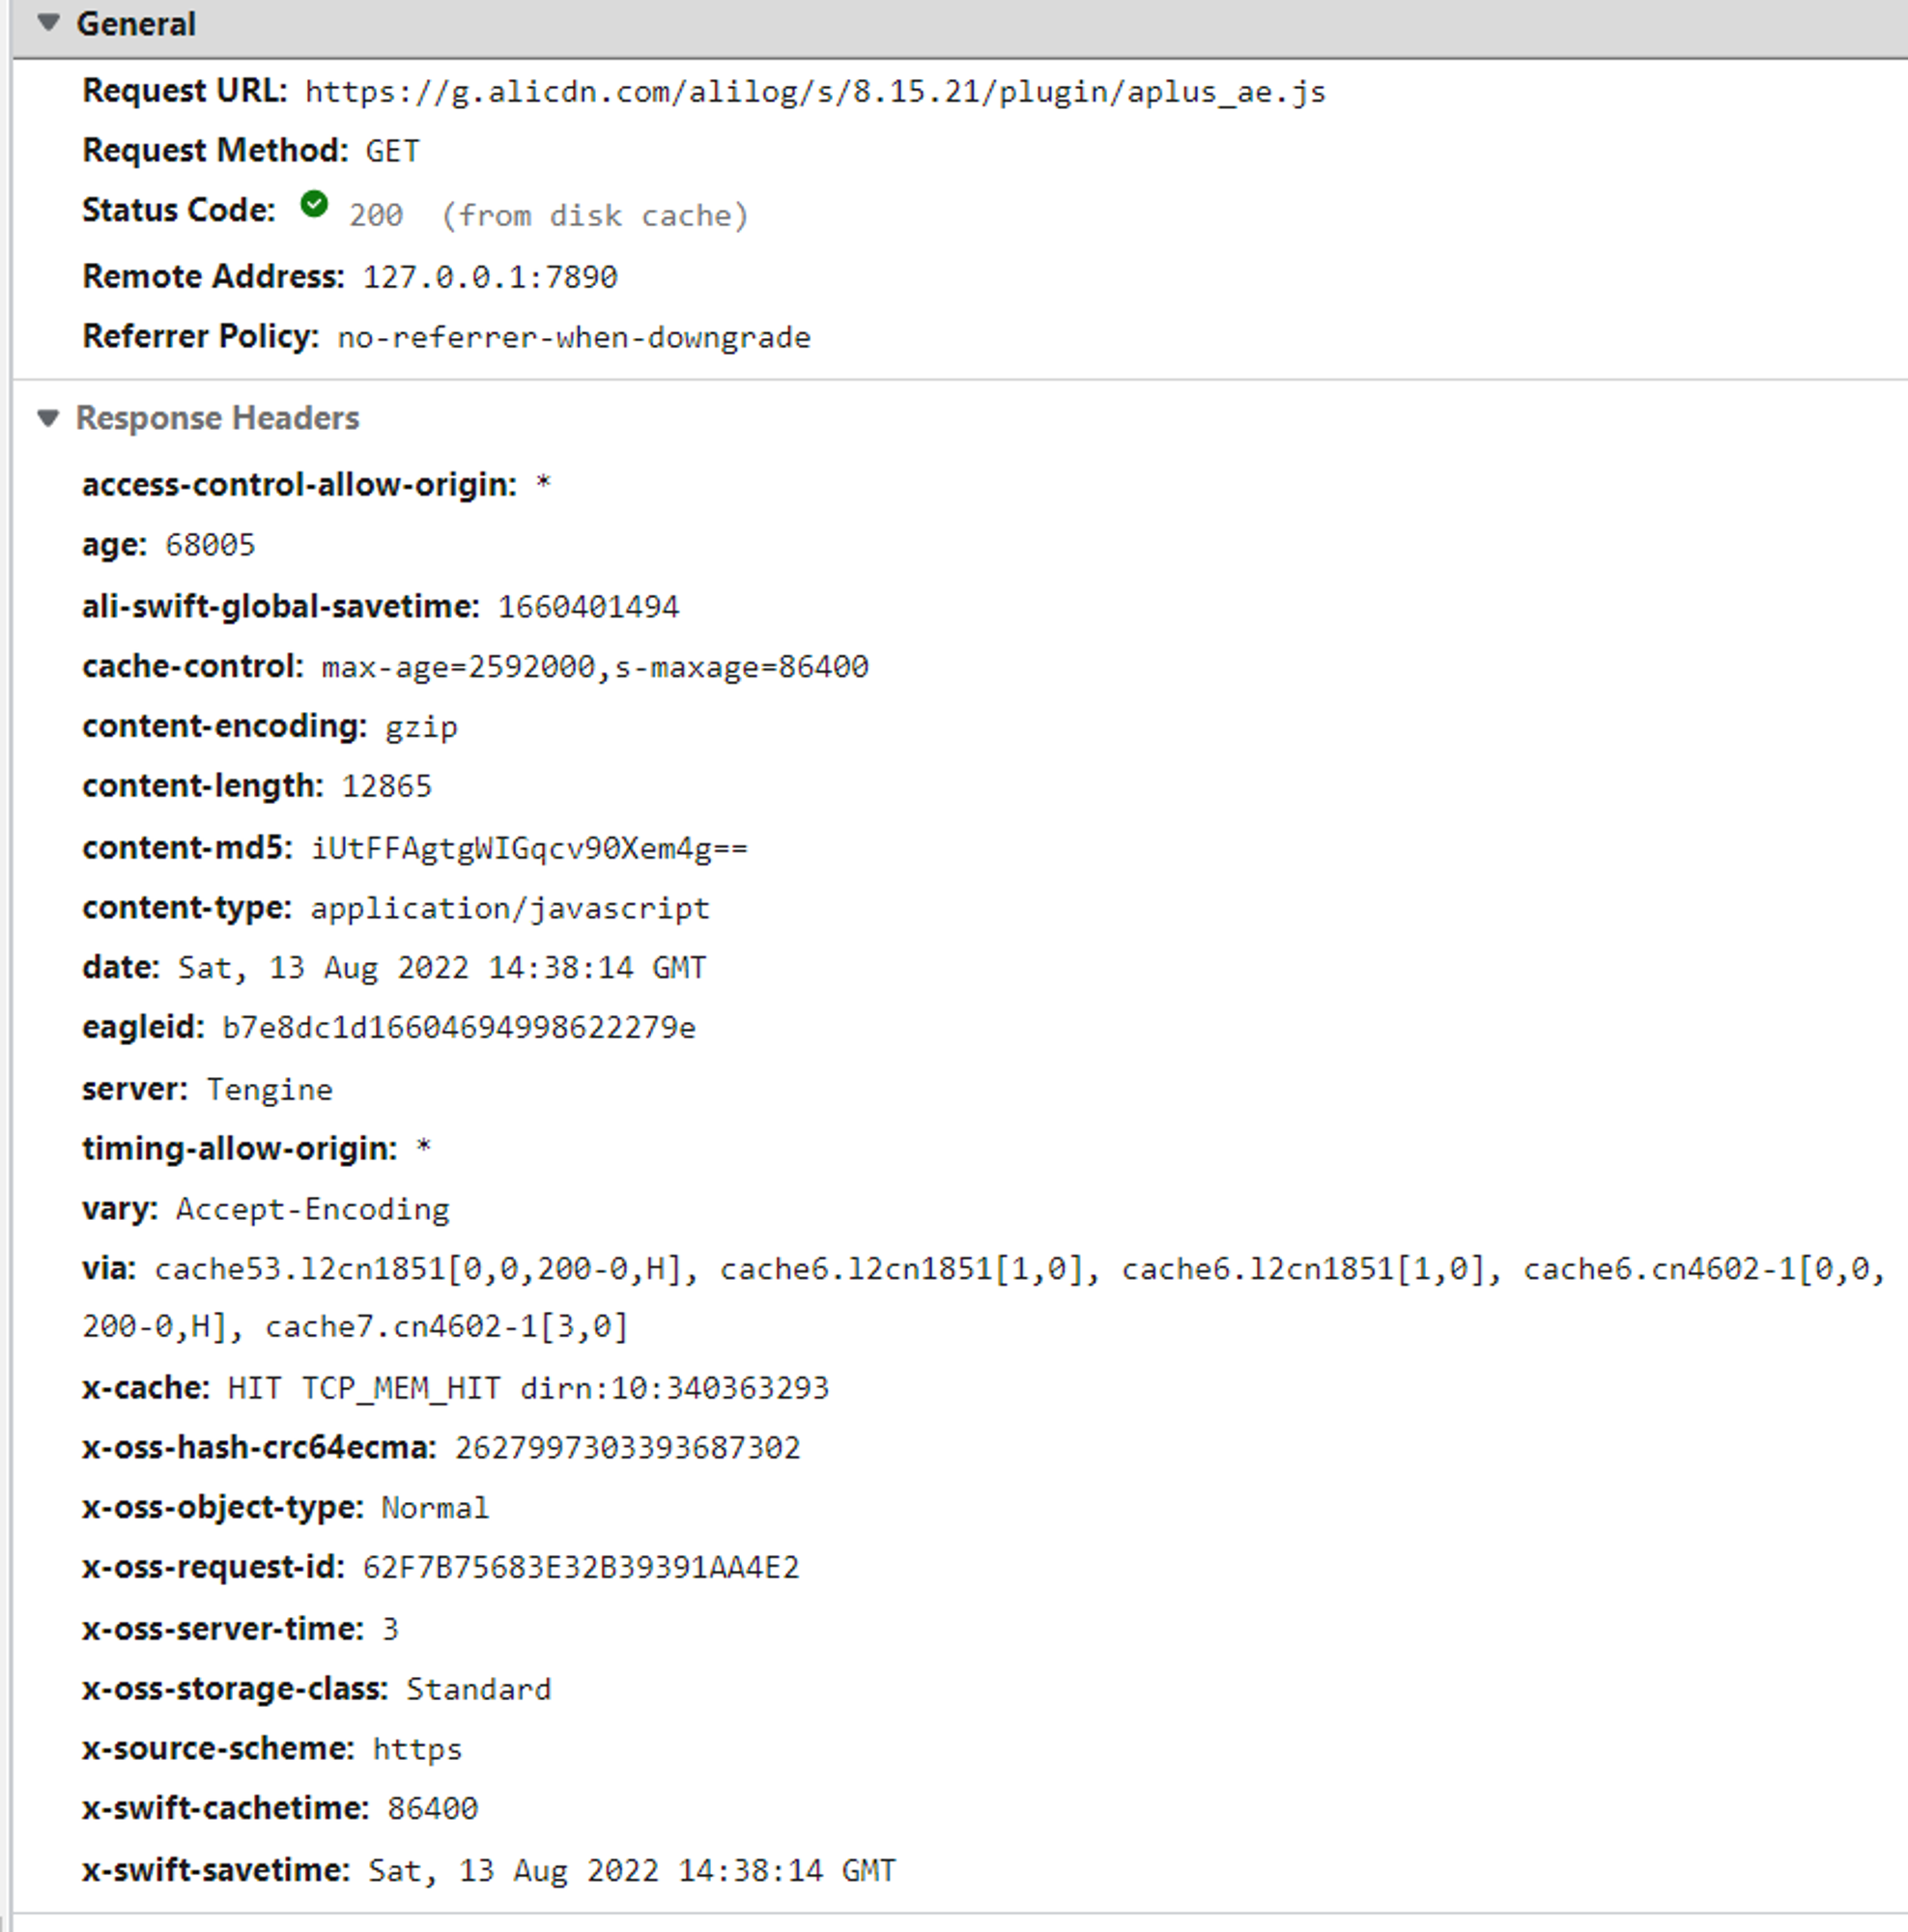Viewport: 1908px width, 1932px height.
Task: Click x-source-scheme value https
Action: click(x=417, y=1749)
